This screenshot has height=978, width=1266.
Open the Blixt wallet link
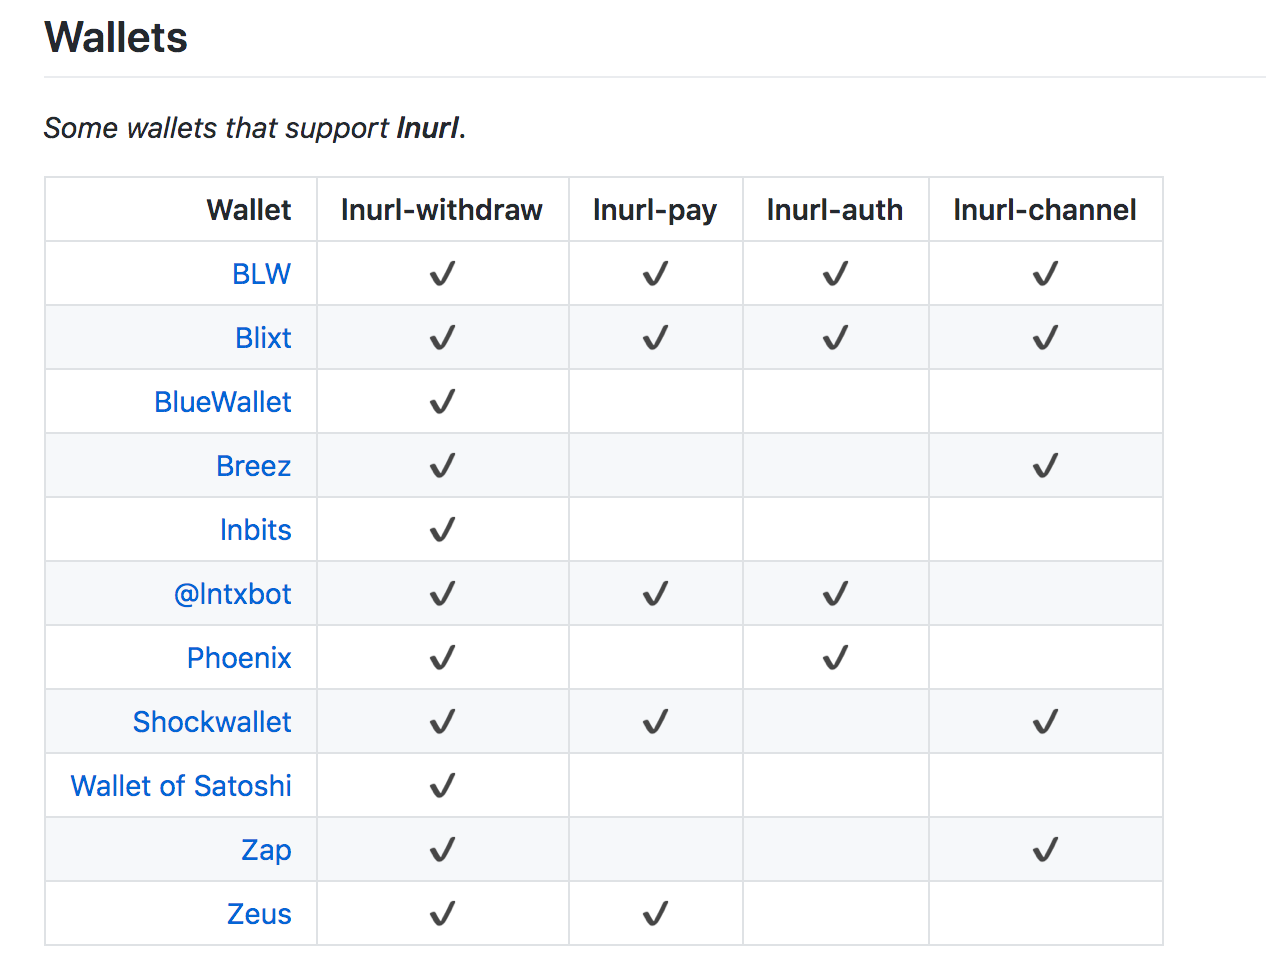tap(263, 338)
